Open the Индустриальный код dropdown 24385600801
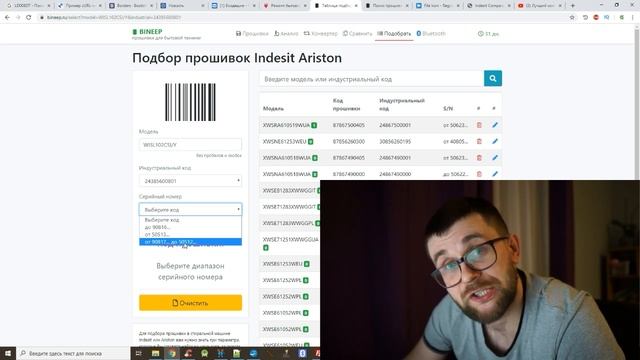The height and width of the screenshot is (360, 640). 190,181
